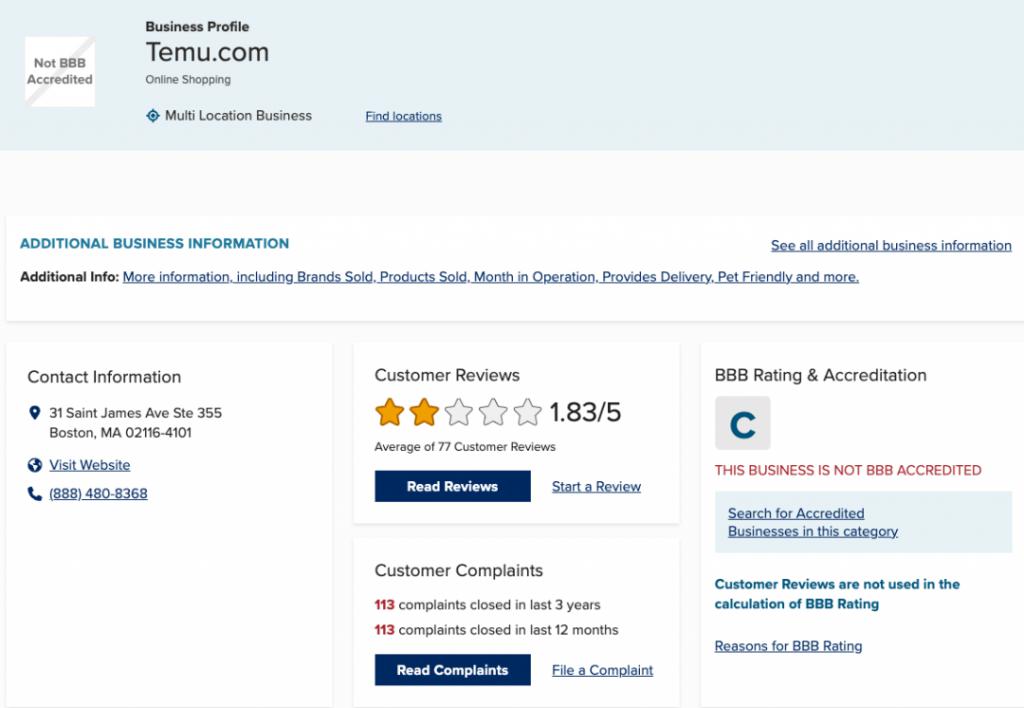Open See all additional business information
Image resolution: width=1024 pixels, height=708 pixels.
click(x=891, y=246)
